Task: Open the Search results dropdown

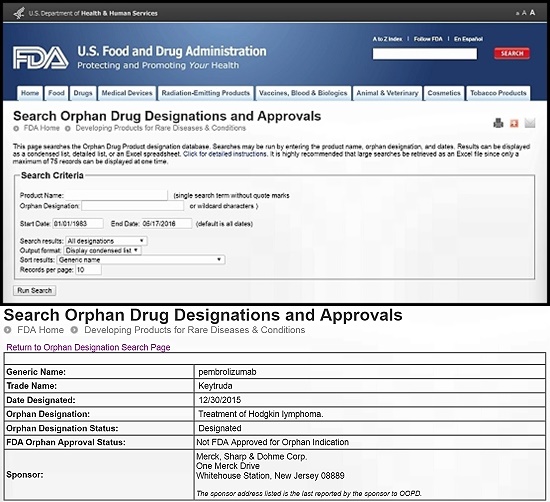Action: [x=106, y=241]
